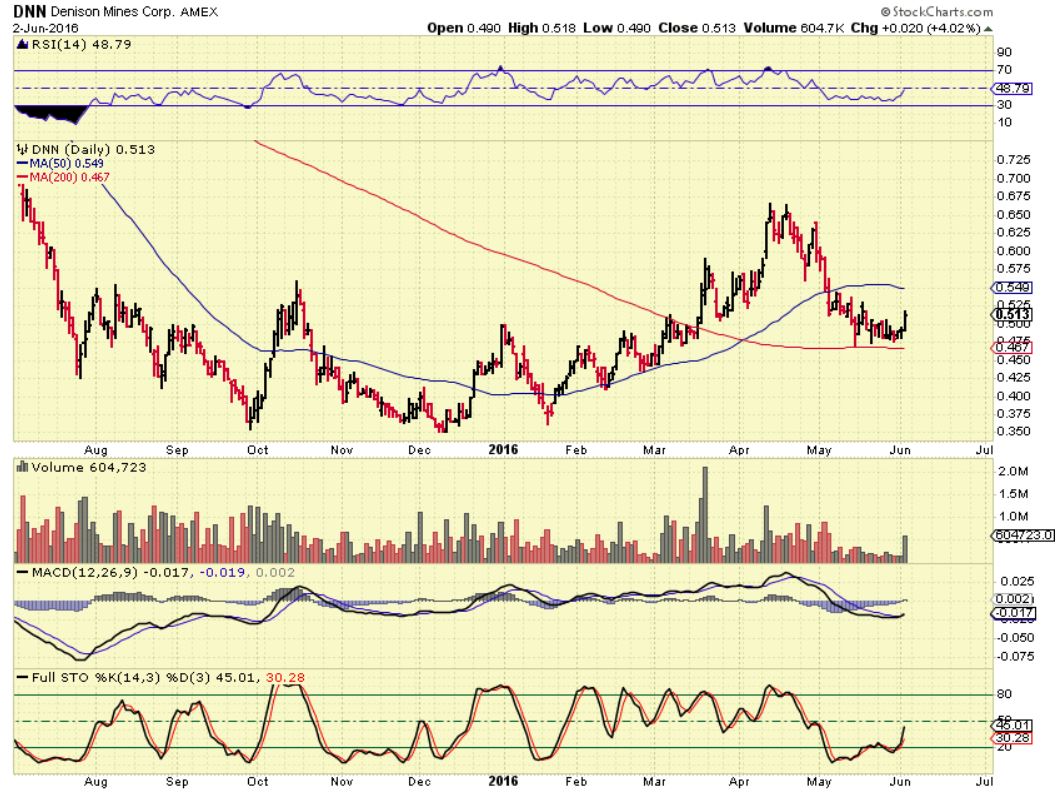
Task: Click the 'MA(50) 0.549' legend entry
Action: point(59,163)
